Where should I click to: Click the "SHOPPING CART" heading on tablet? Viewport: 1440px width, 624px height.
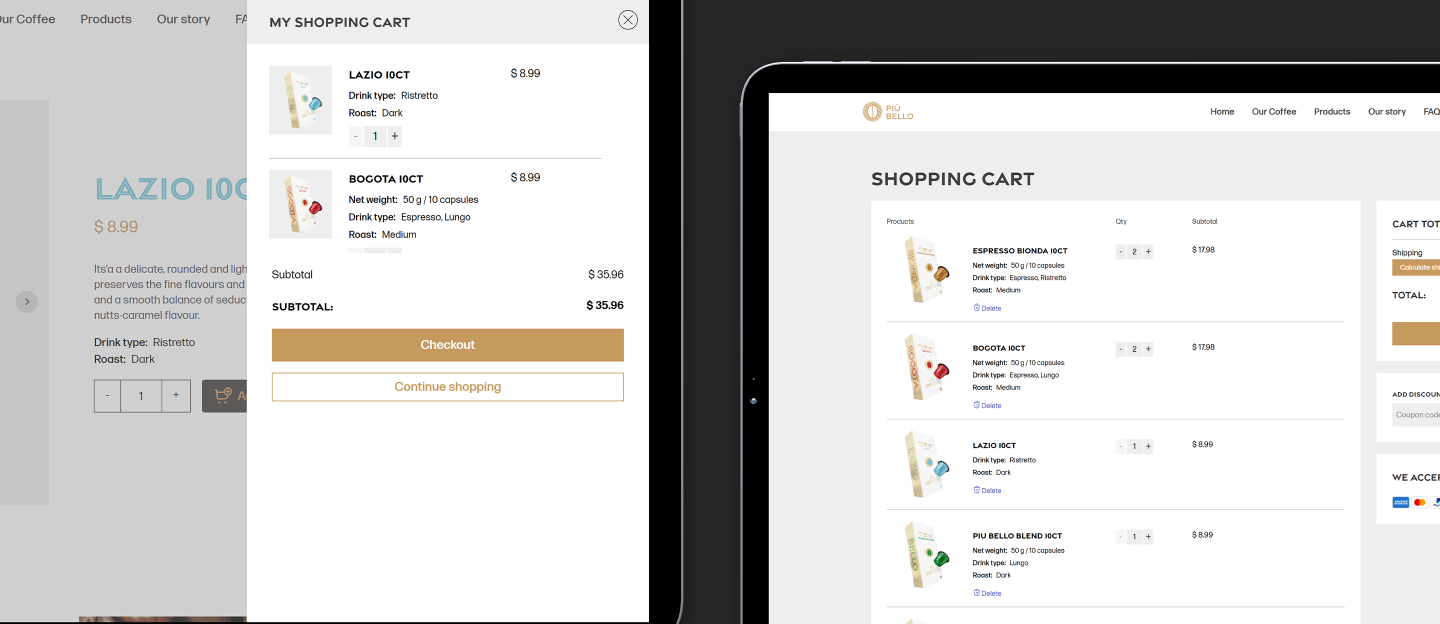pos(953,179)
